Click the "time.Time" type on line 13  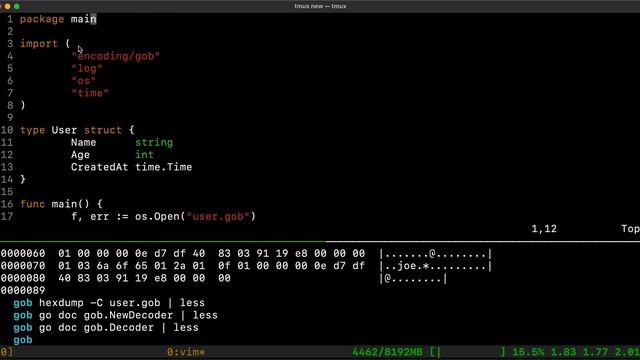tap(163, 167)
